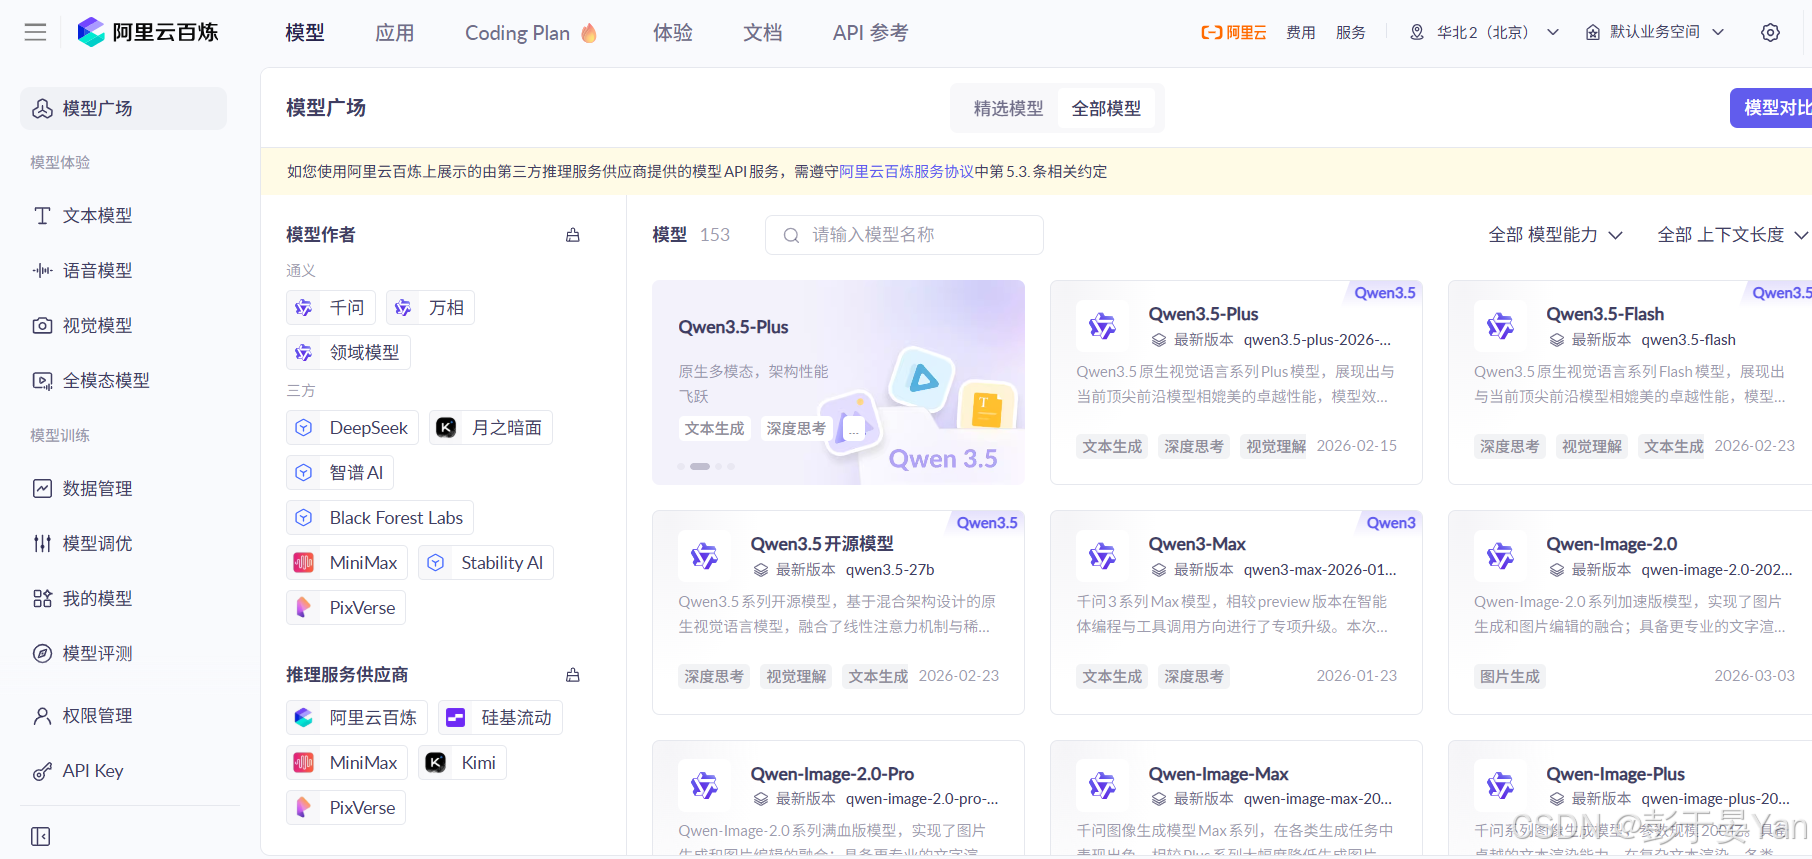Click the Qwen3.5-Plus card model icon
1812x859 pixels.
coord(1102,326)
